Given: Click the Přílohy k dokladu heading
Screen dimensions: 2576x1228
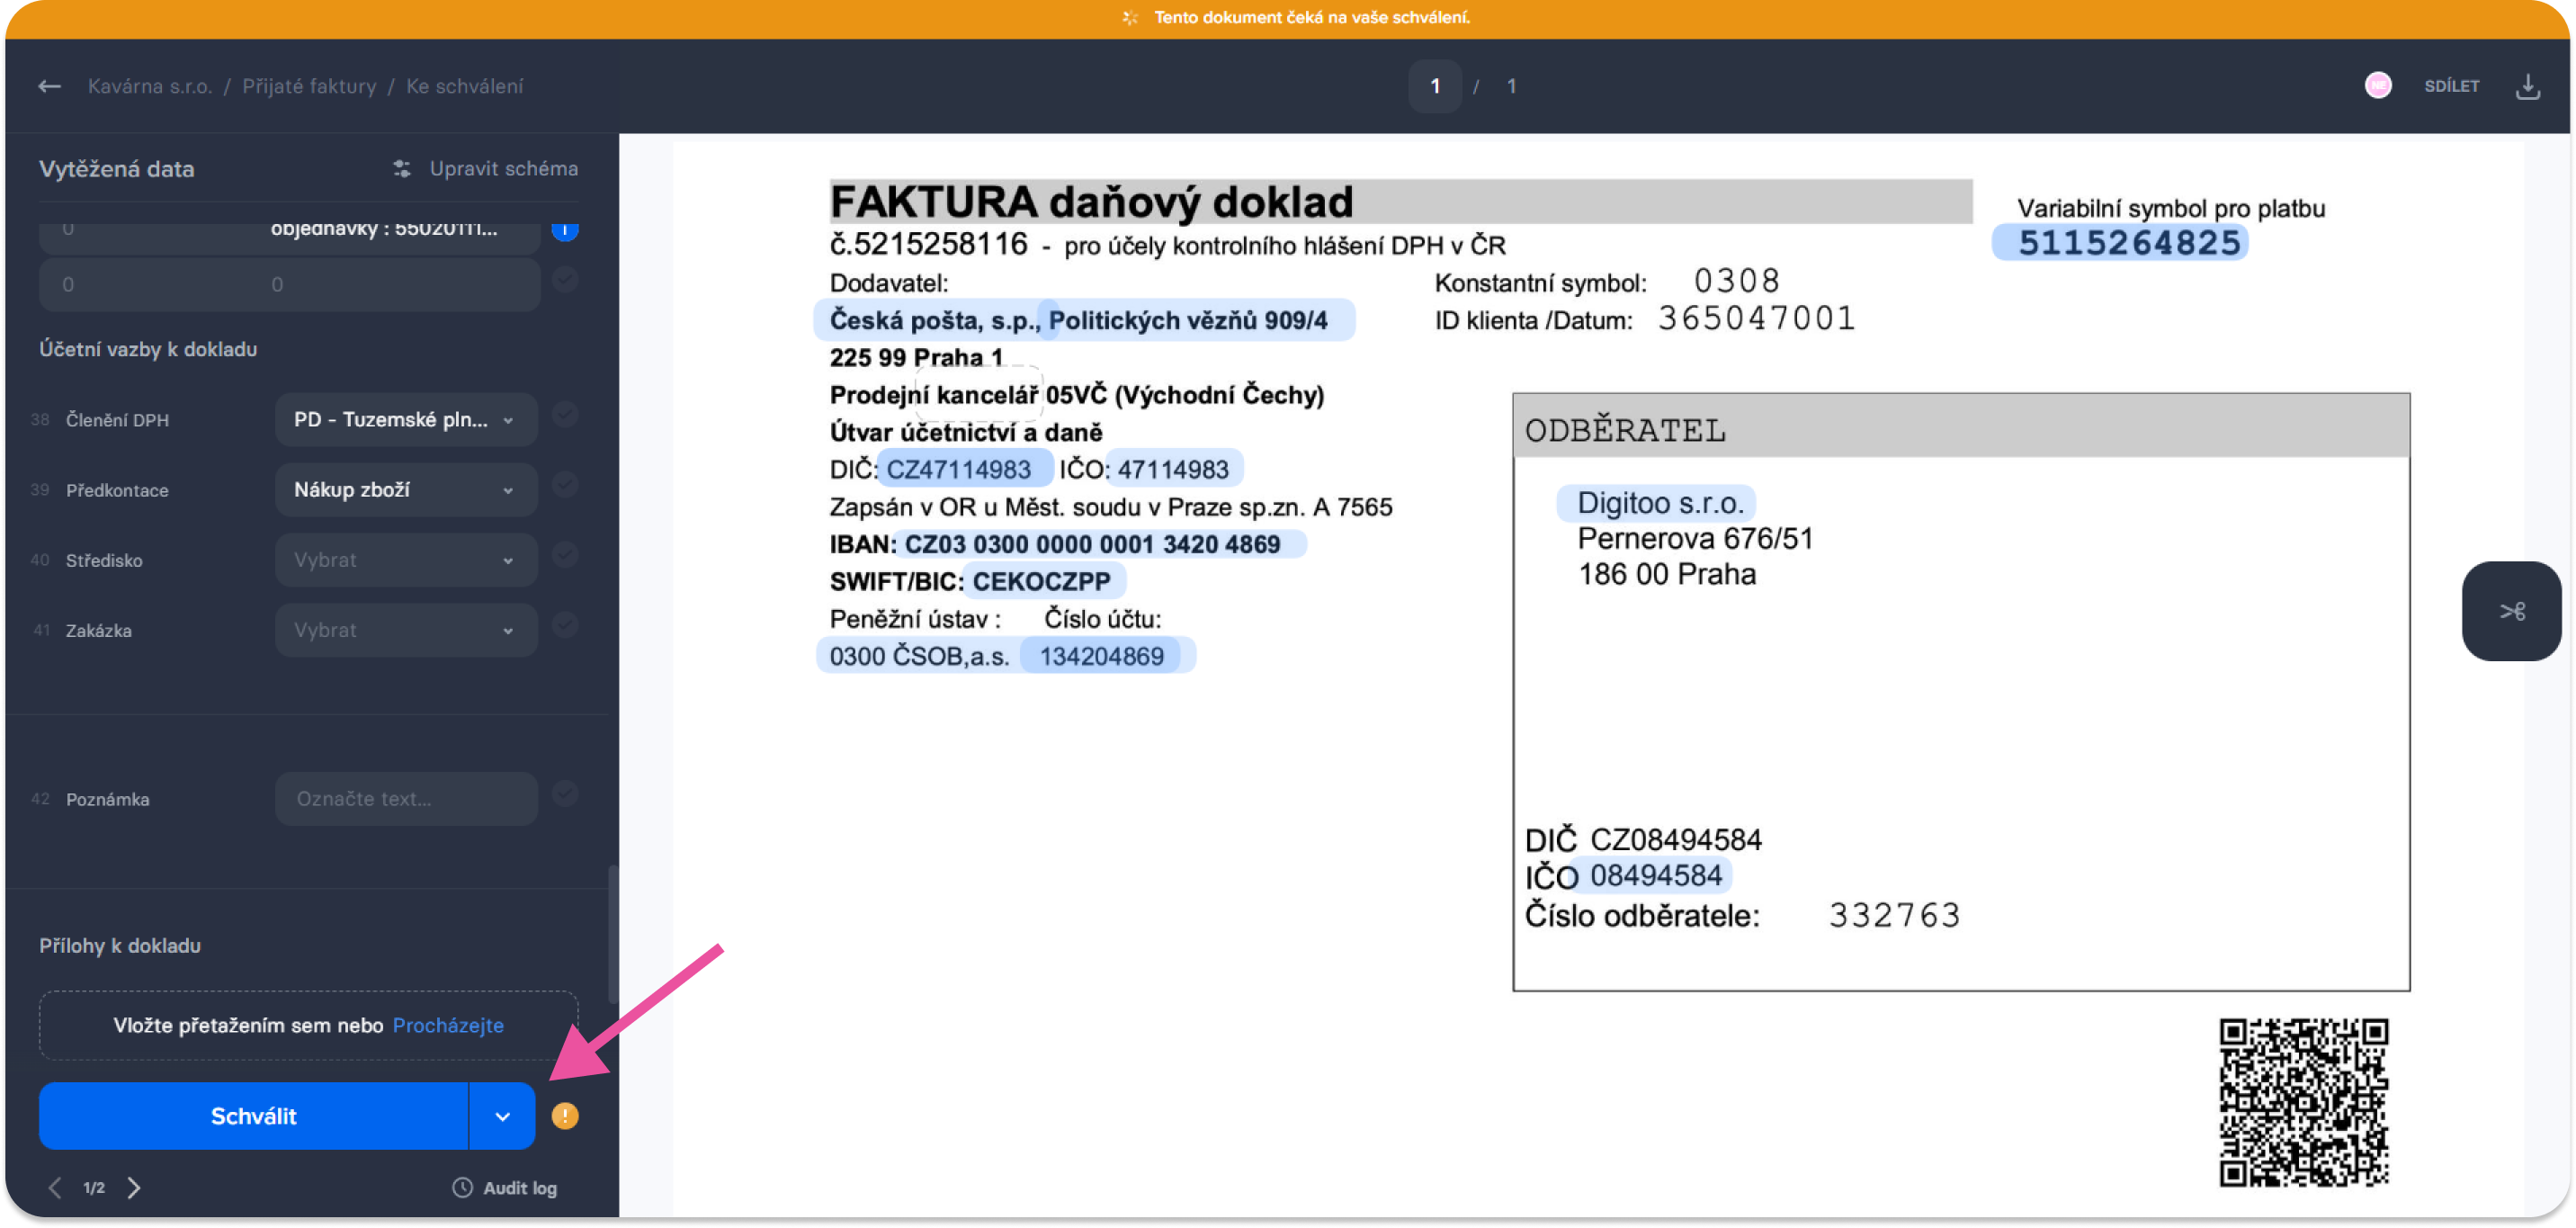Looking at the screenshot, I should (120, 946).
